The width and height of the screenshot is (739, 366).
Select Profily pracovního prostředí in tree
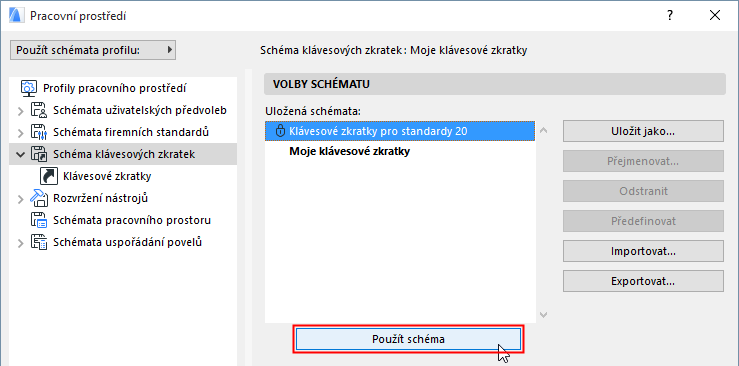coord(115,88)
